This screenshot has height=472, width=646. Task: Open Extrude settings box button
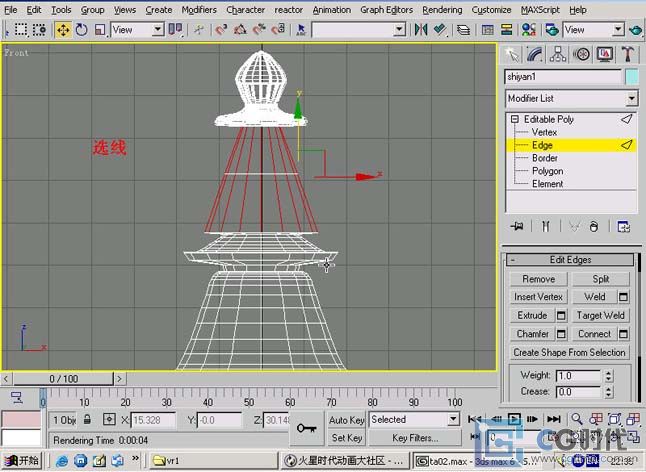(561, 315)
